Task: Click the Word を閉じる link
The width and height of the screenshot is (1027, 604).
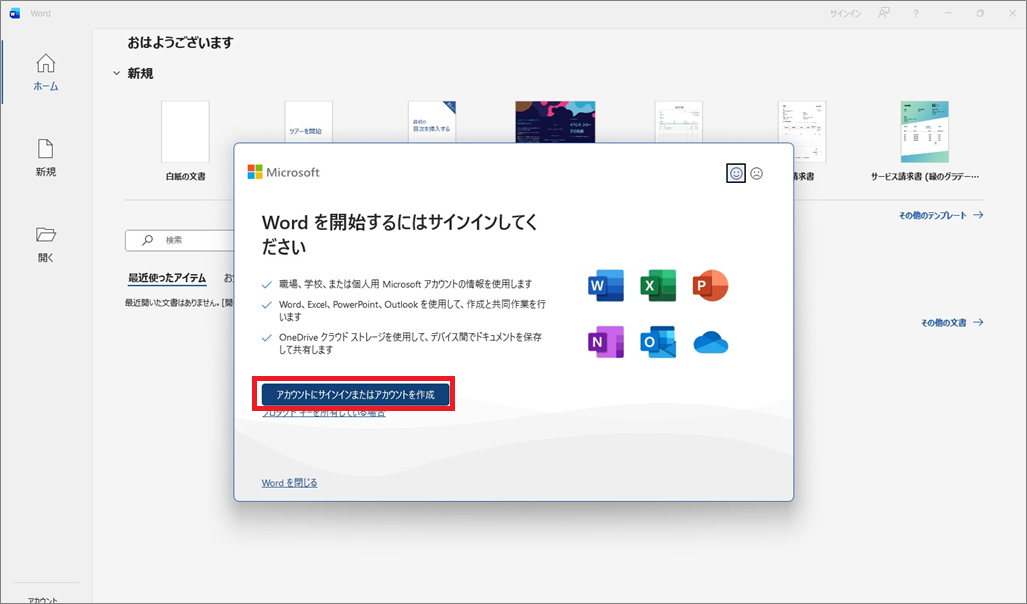Action: click(x=289, y=483)
